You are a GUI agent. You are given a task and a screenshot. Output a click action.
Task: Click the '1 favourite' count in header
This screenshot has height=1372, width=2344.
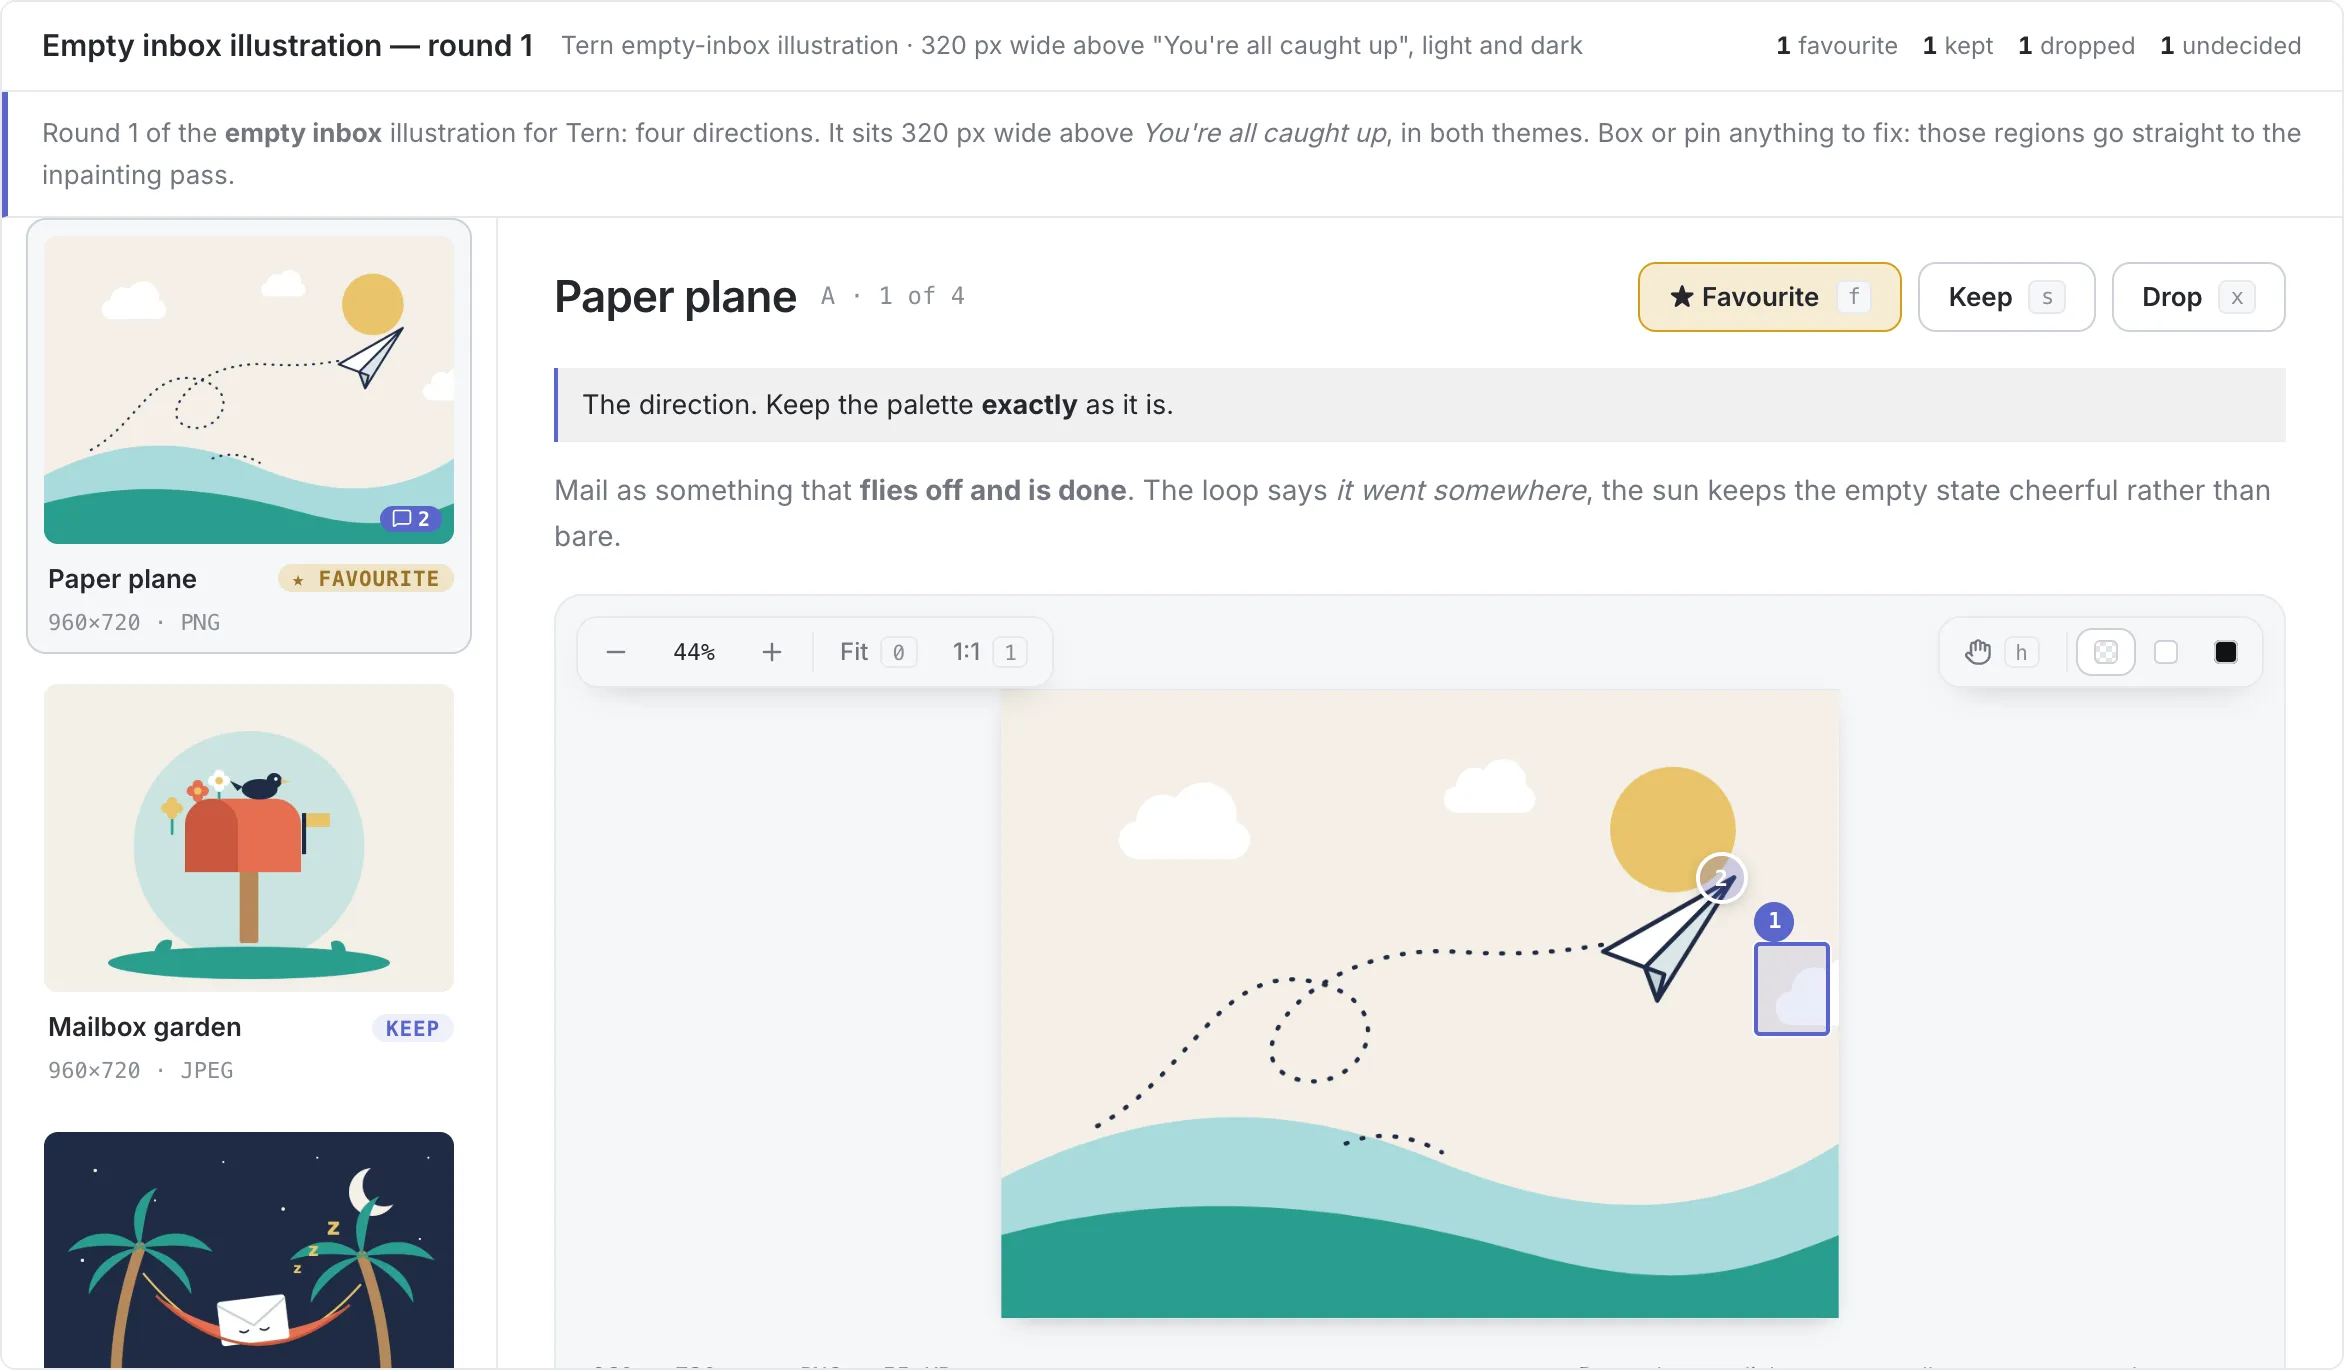tap(1837, 46)
